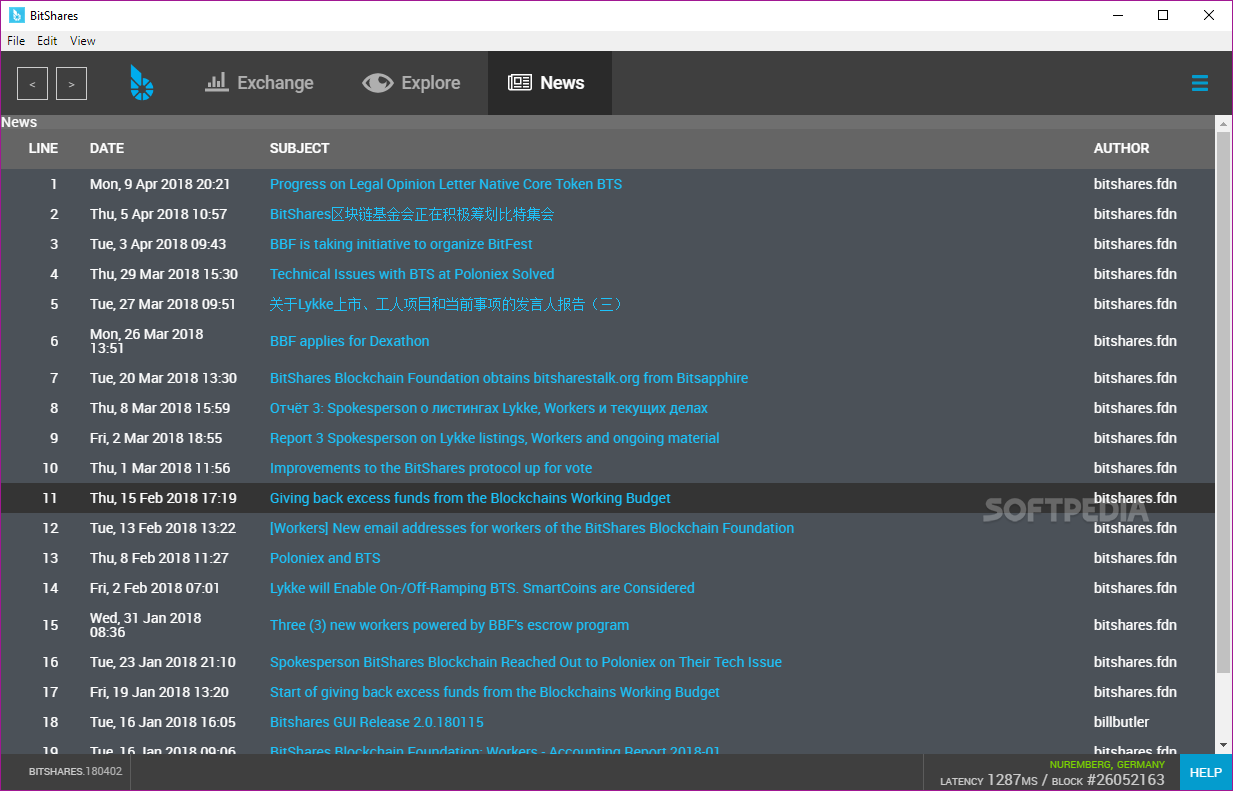Open 'BBF is taking initiative to organize BitFest'
The image size is (1233, 791).
pyautogui.click(x=401, y=244)
